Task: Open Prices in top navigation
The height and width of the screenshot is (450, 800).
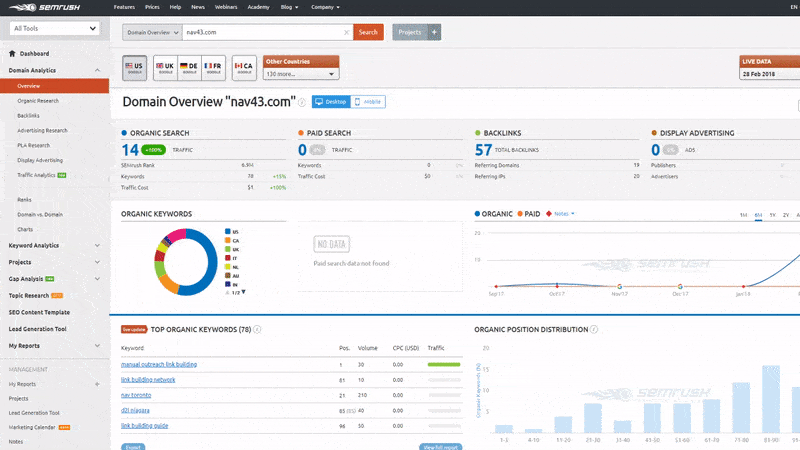Action: click(152, 7)
